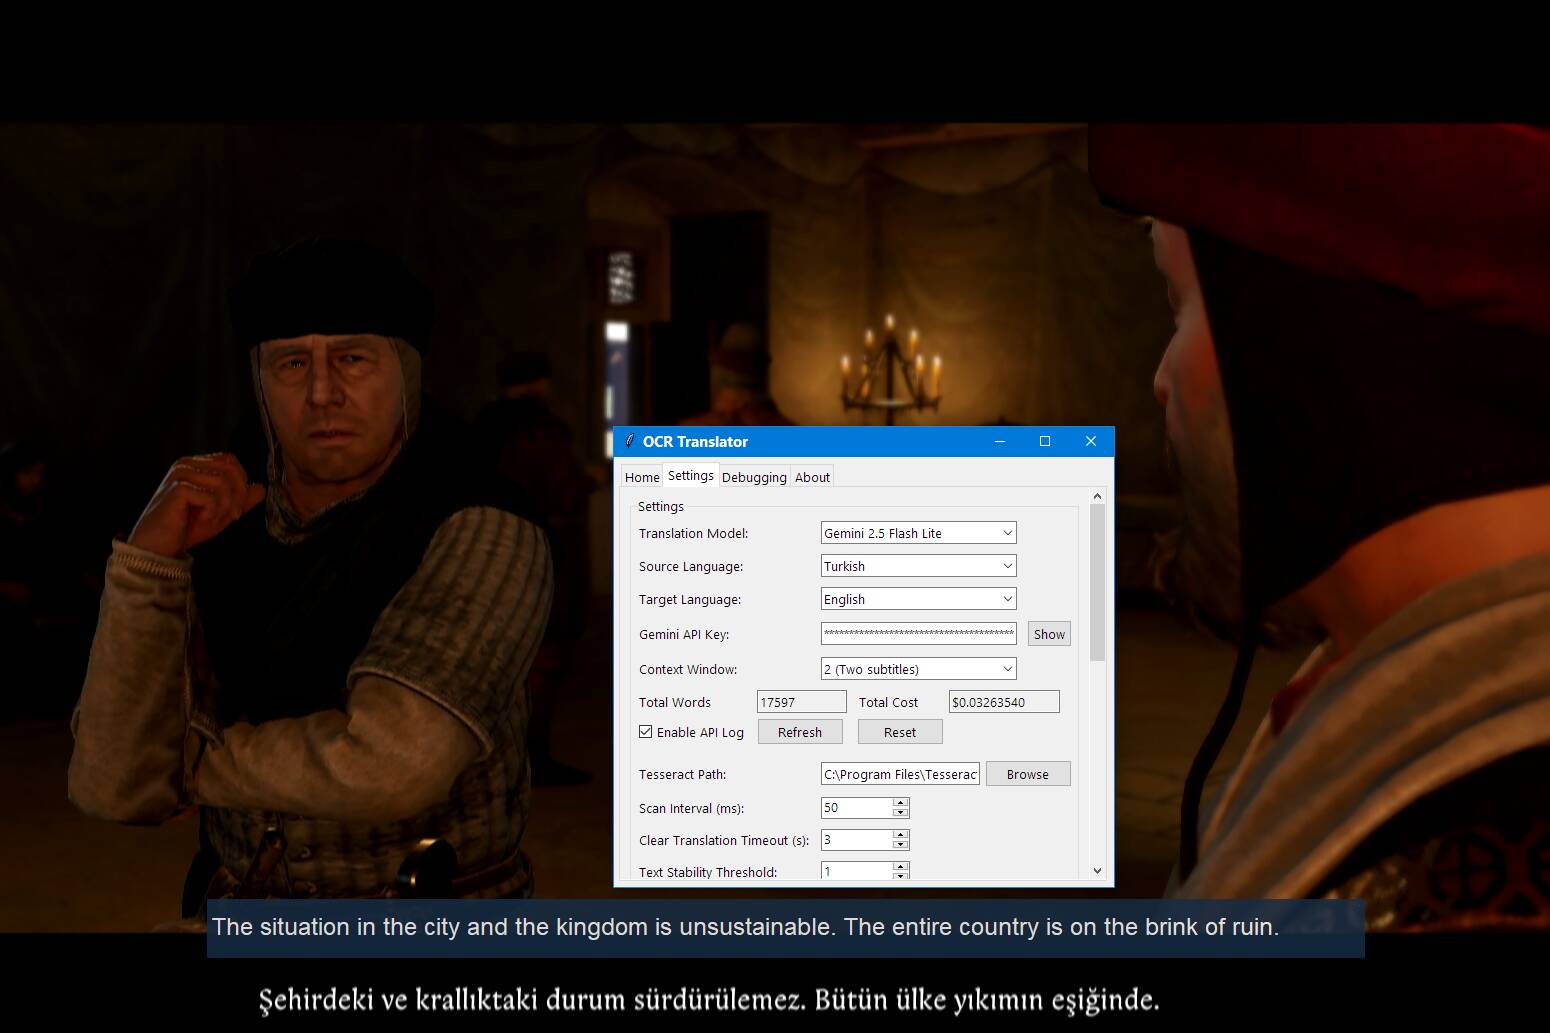This screenshot has height=1033, width=1550.
Task: Click the Clear Translation Timeout input
Action: point(856,840)
